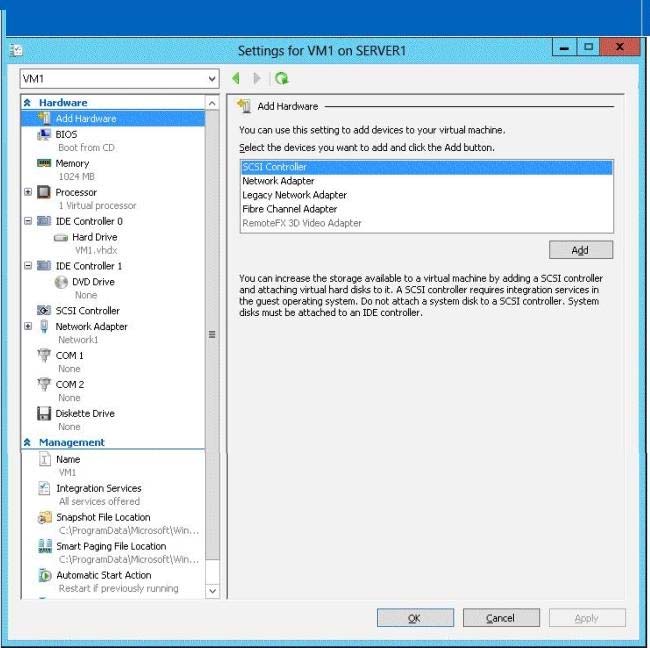This screenshot has height=648, width=650.
Task: Click the OK button
Action: pos(415,618)
